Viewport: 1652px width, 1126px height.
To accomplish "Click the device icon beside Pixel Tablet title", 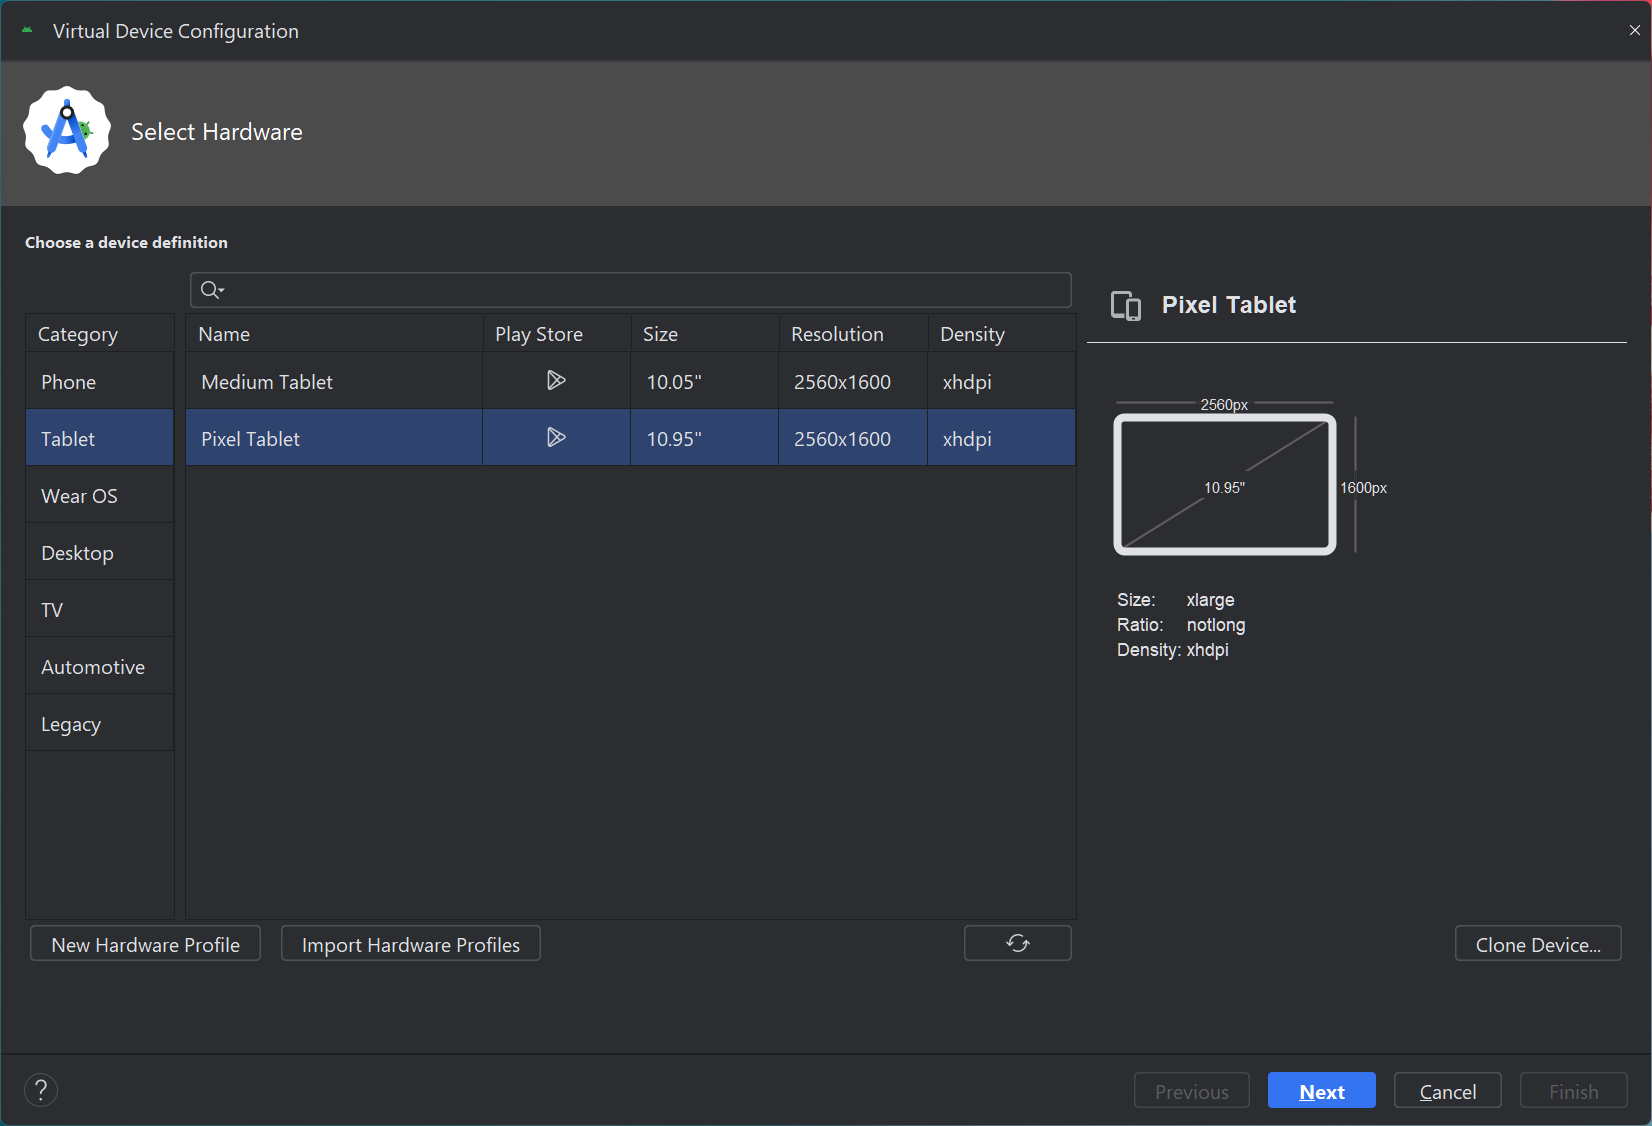I will (x=1126, y=305).
